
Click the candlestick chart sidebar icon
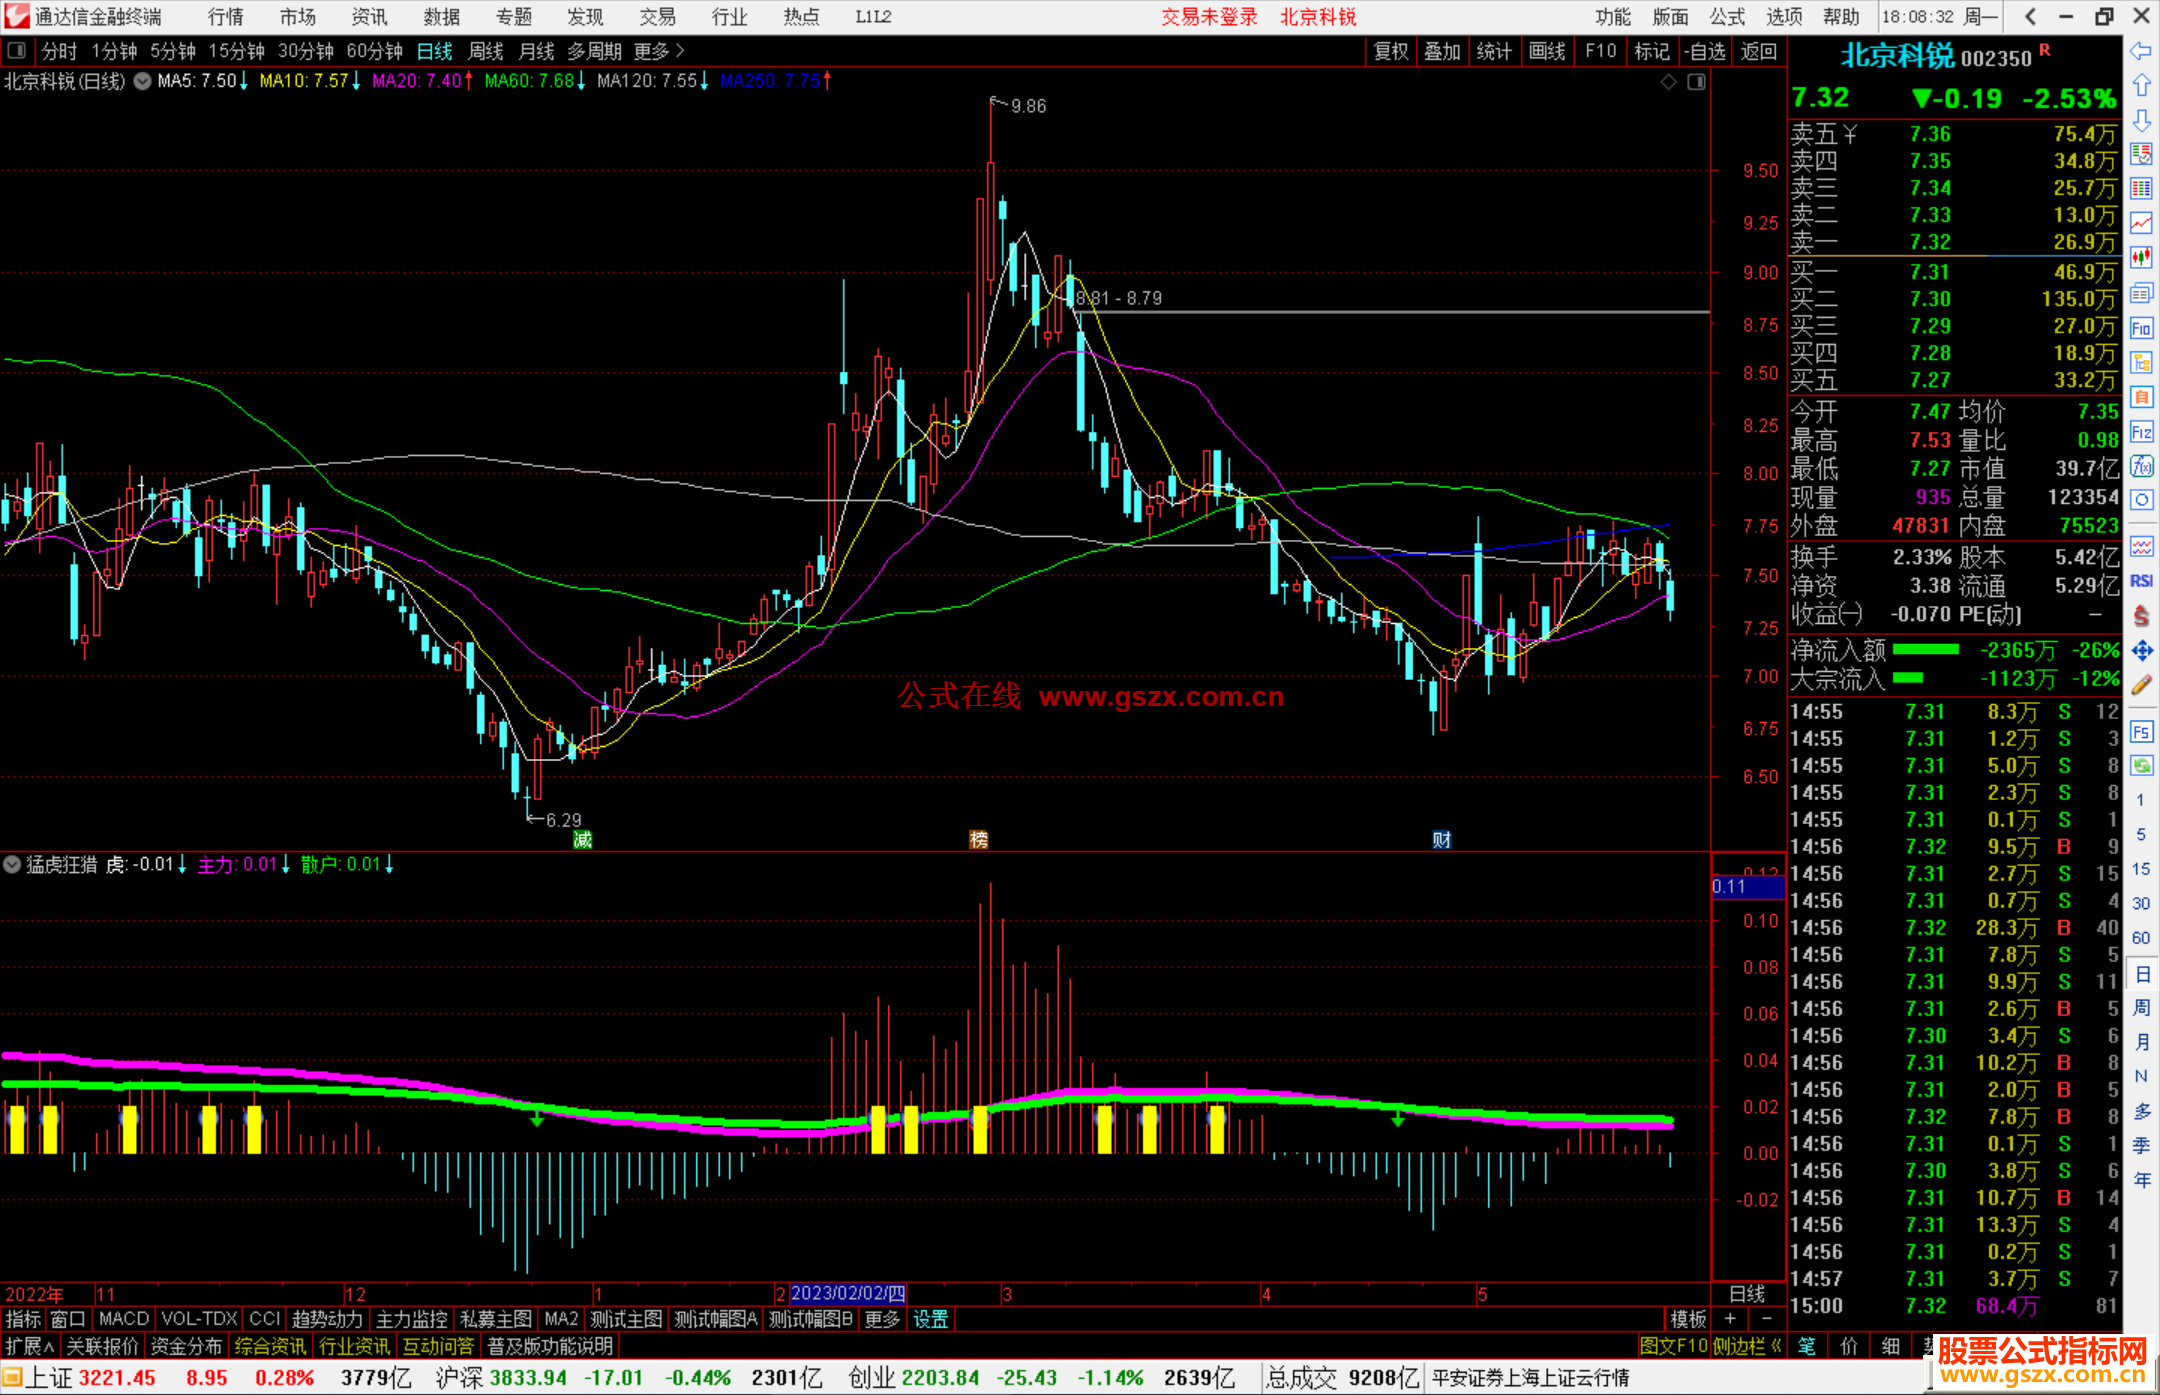(x=2141, y=258)
